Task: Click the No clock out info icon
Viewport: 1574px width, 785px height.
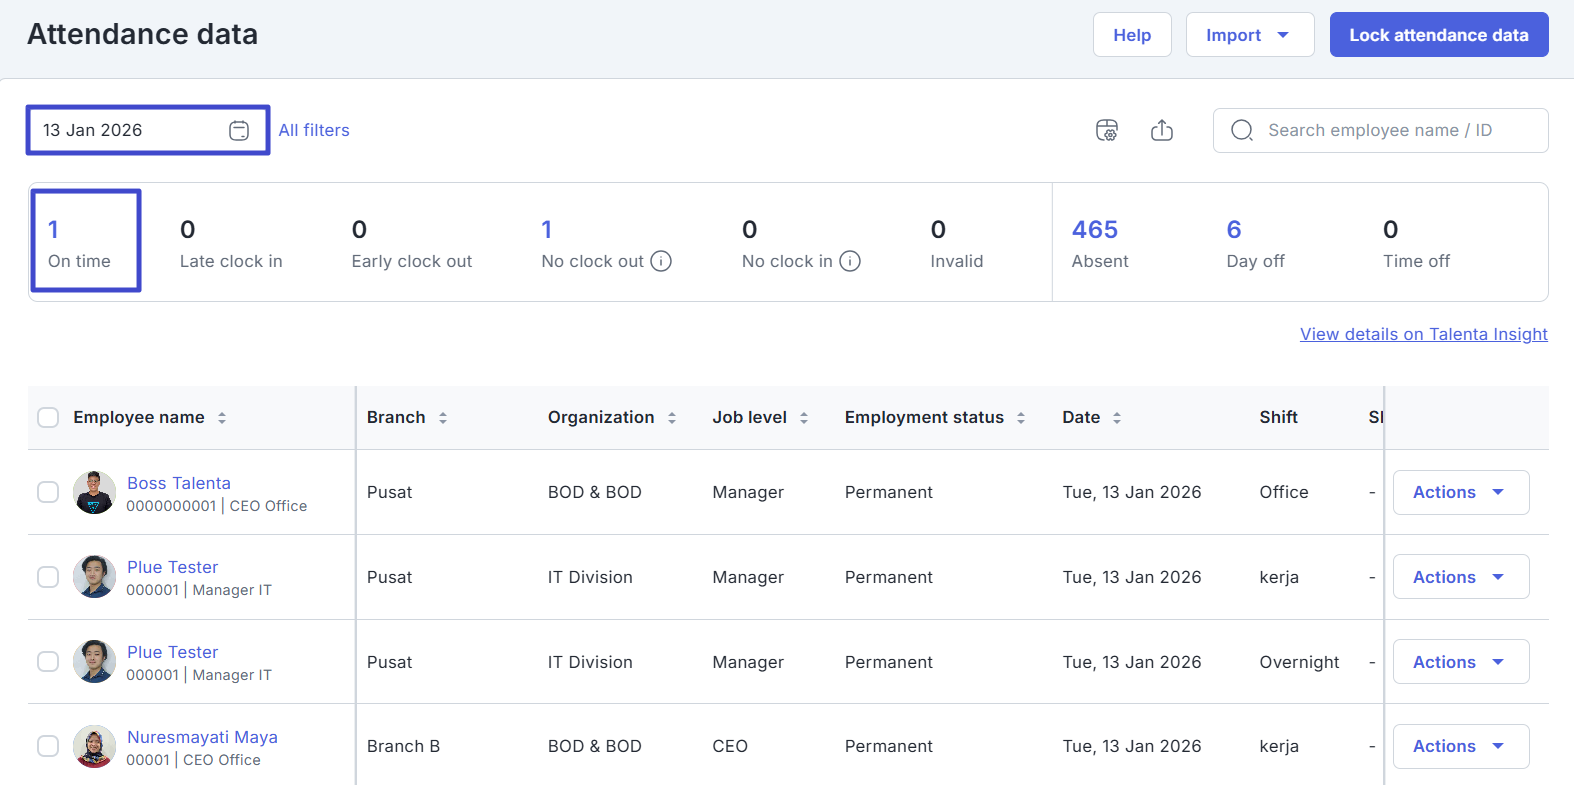Action: [661, 261]
